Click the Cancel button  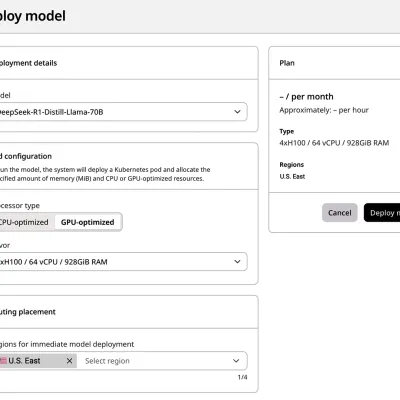[339, 213]
